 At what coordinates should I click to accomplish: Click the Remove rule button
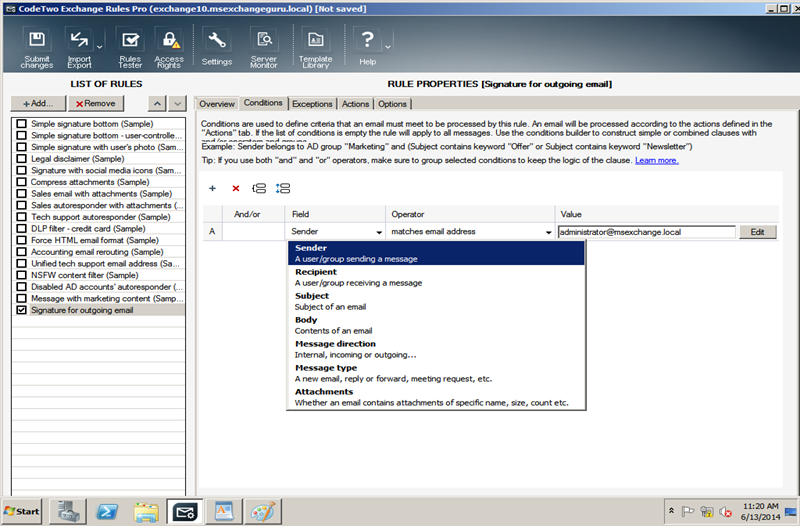96,104
